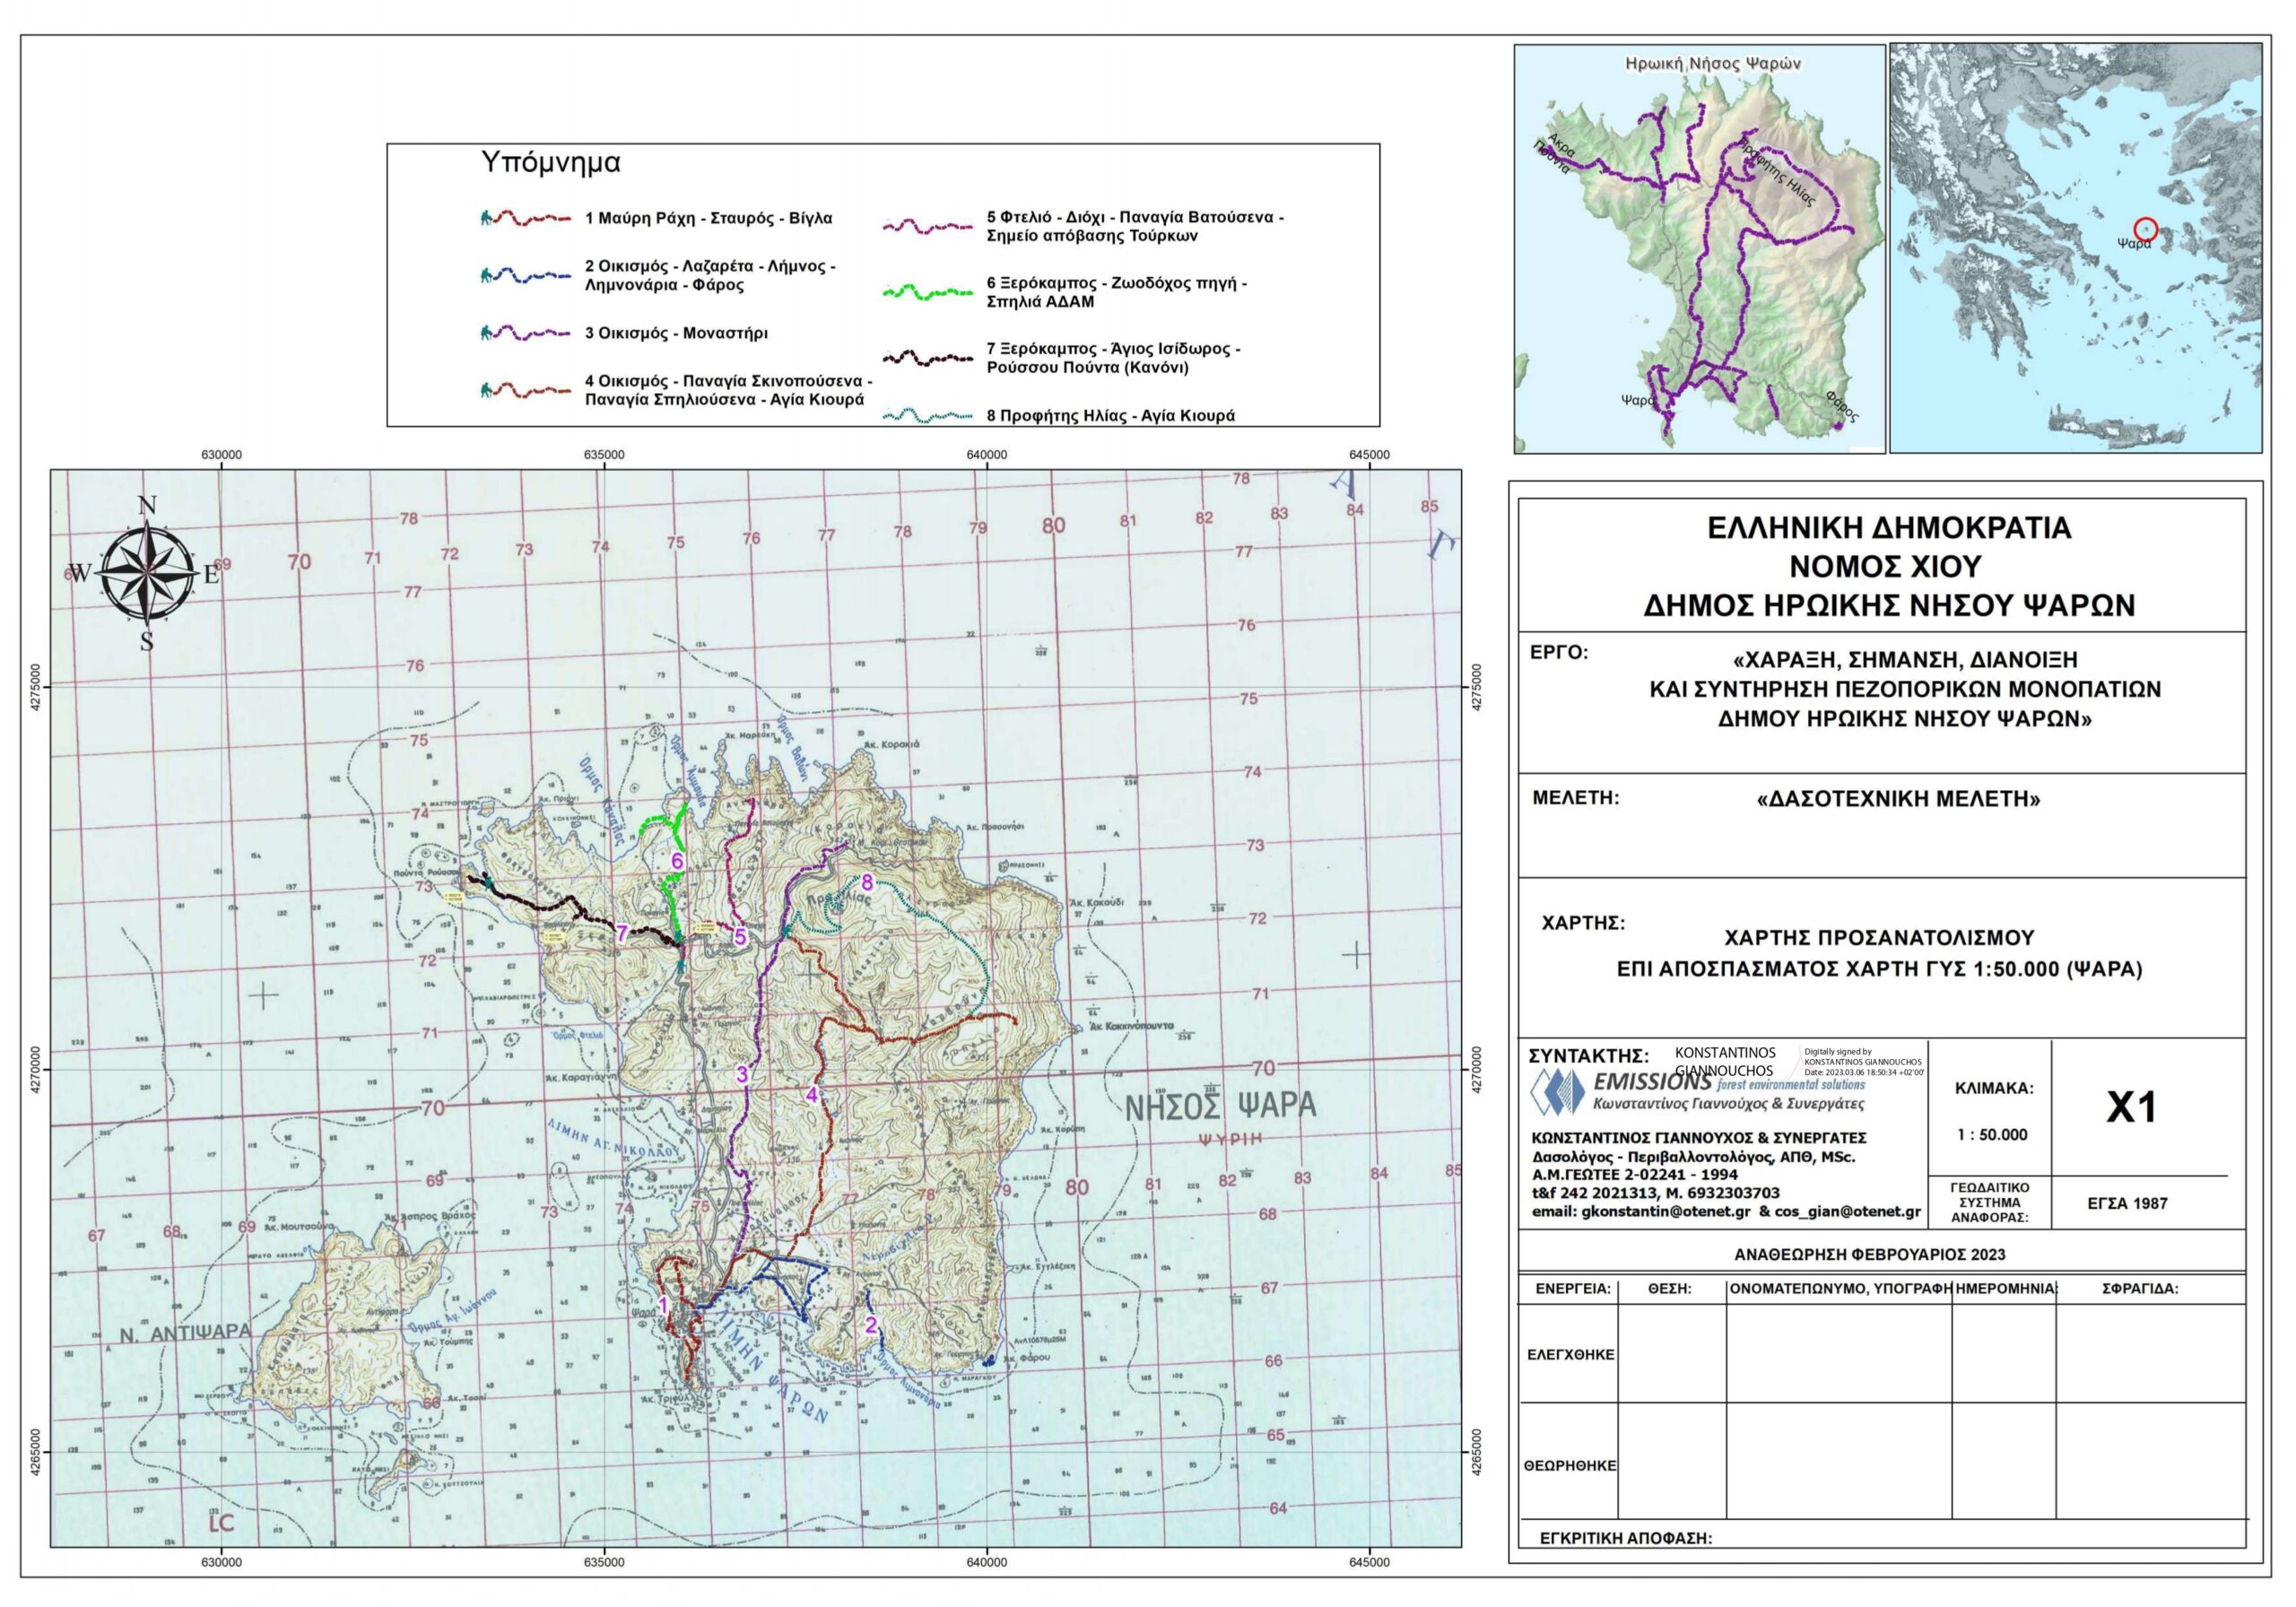Click the hiker icon beside legend route 3
The image size is (2296, 1607).
click(486, 332)
